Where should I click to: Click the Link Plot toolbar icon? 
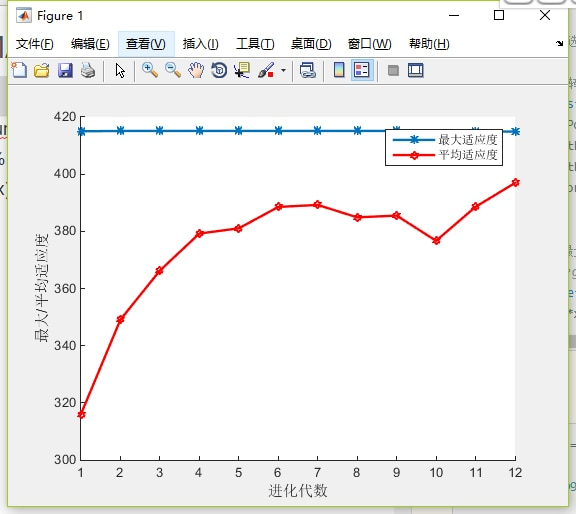coord(308,70)
